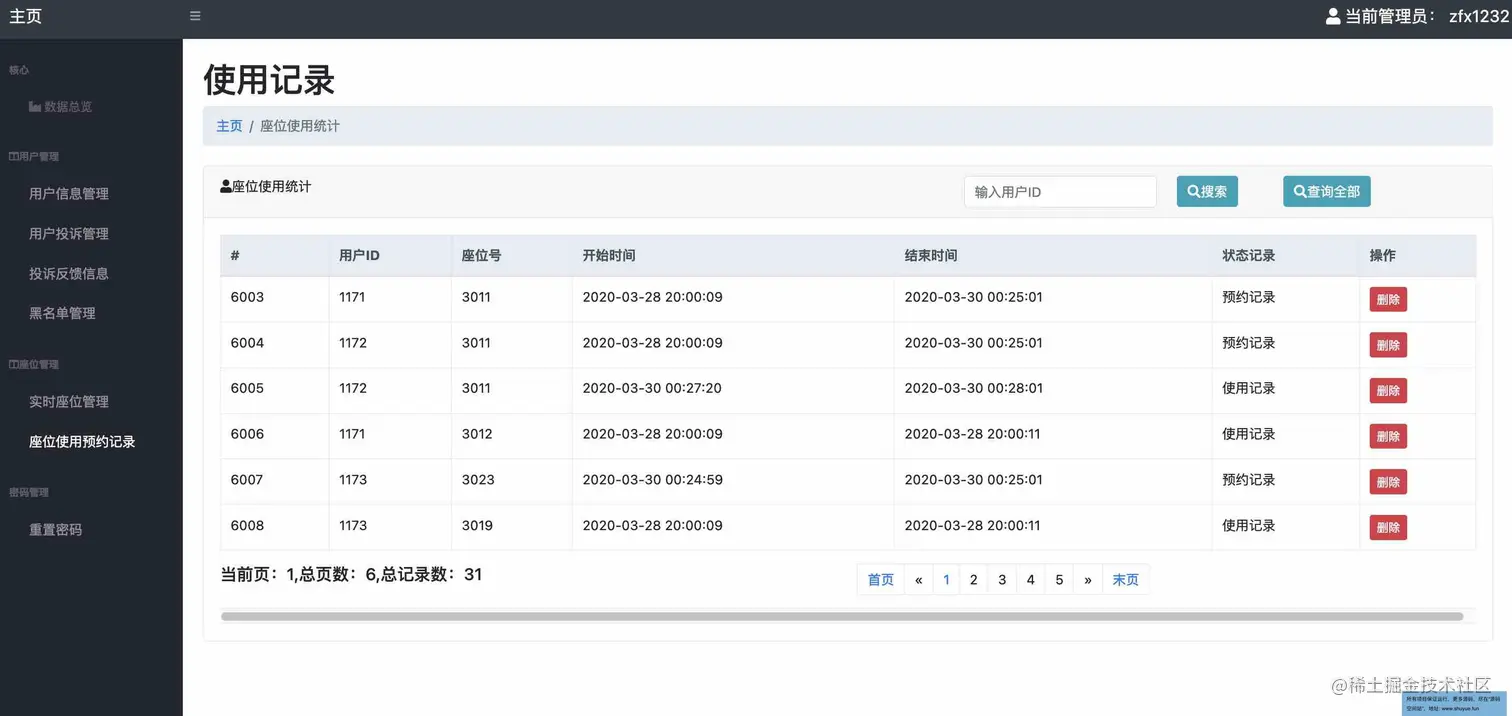This screenshot has height=716, width=1512.
Task: Go to pagination page 4
Action: click(x=1030, y=580)
